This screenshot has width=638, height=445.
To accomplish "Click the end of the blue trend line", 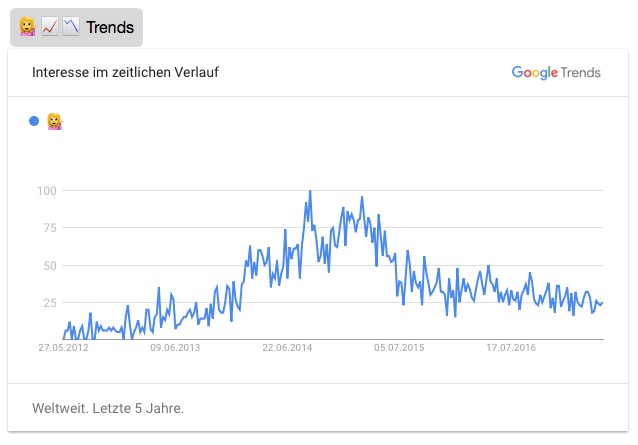I will (x=602, y=303).
